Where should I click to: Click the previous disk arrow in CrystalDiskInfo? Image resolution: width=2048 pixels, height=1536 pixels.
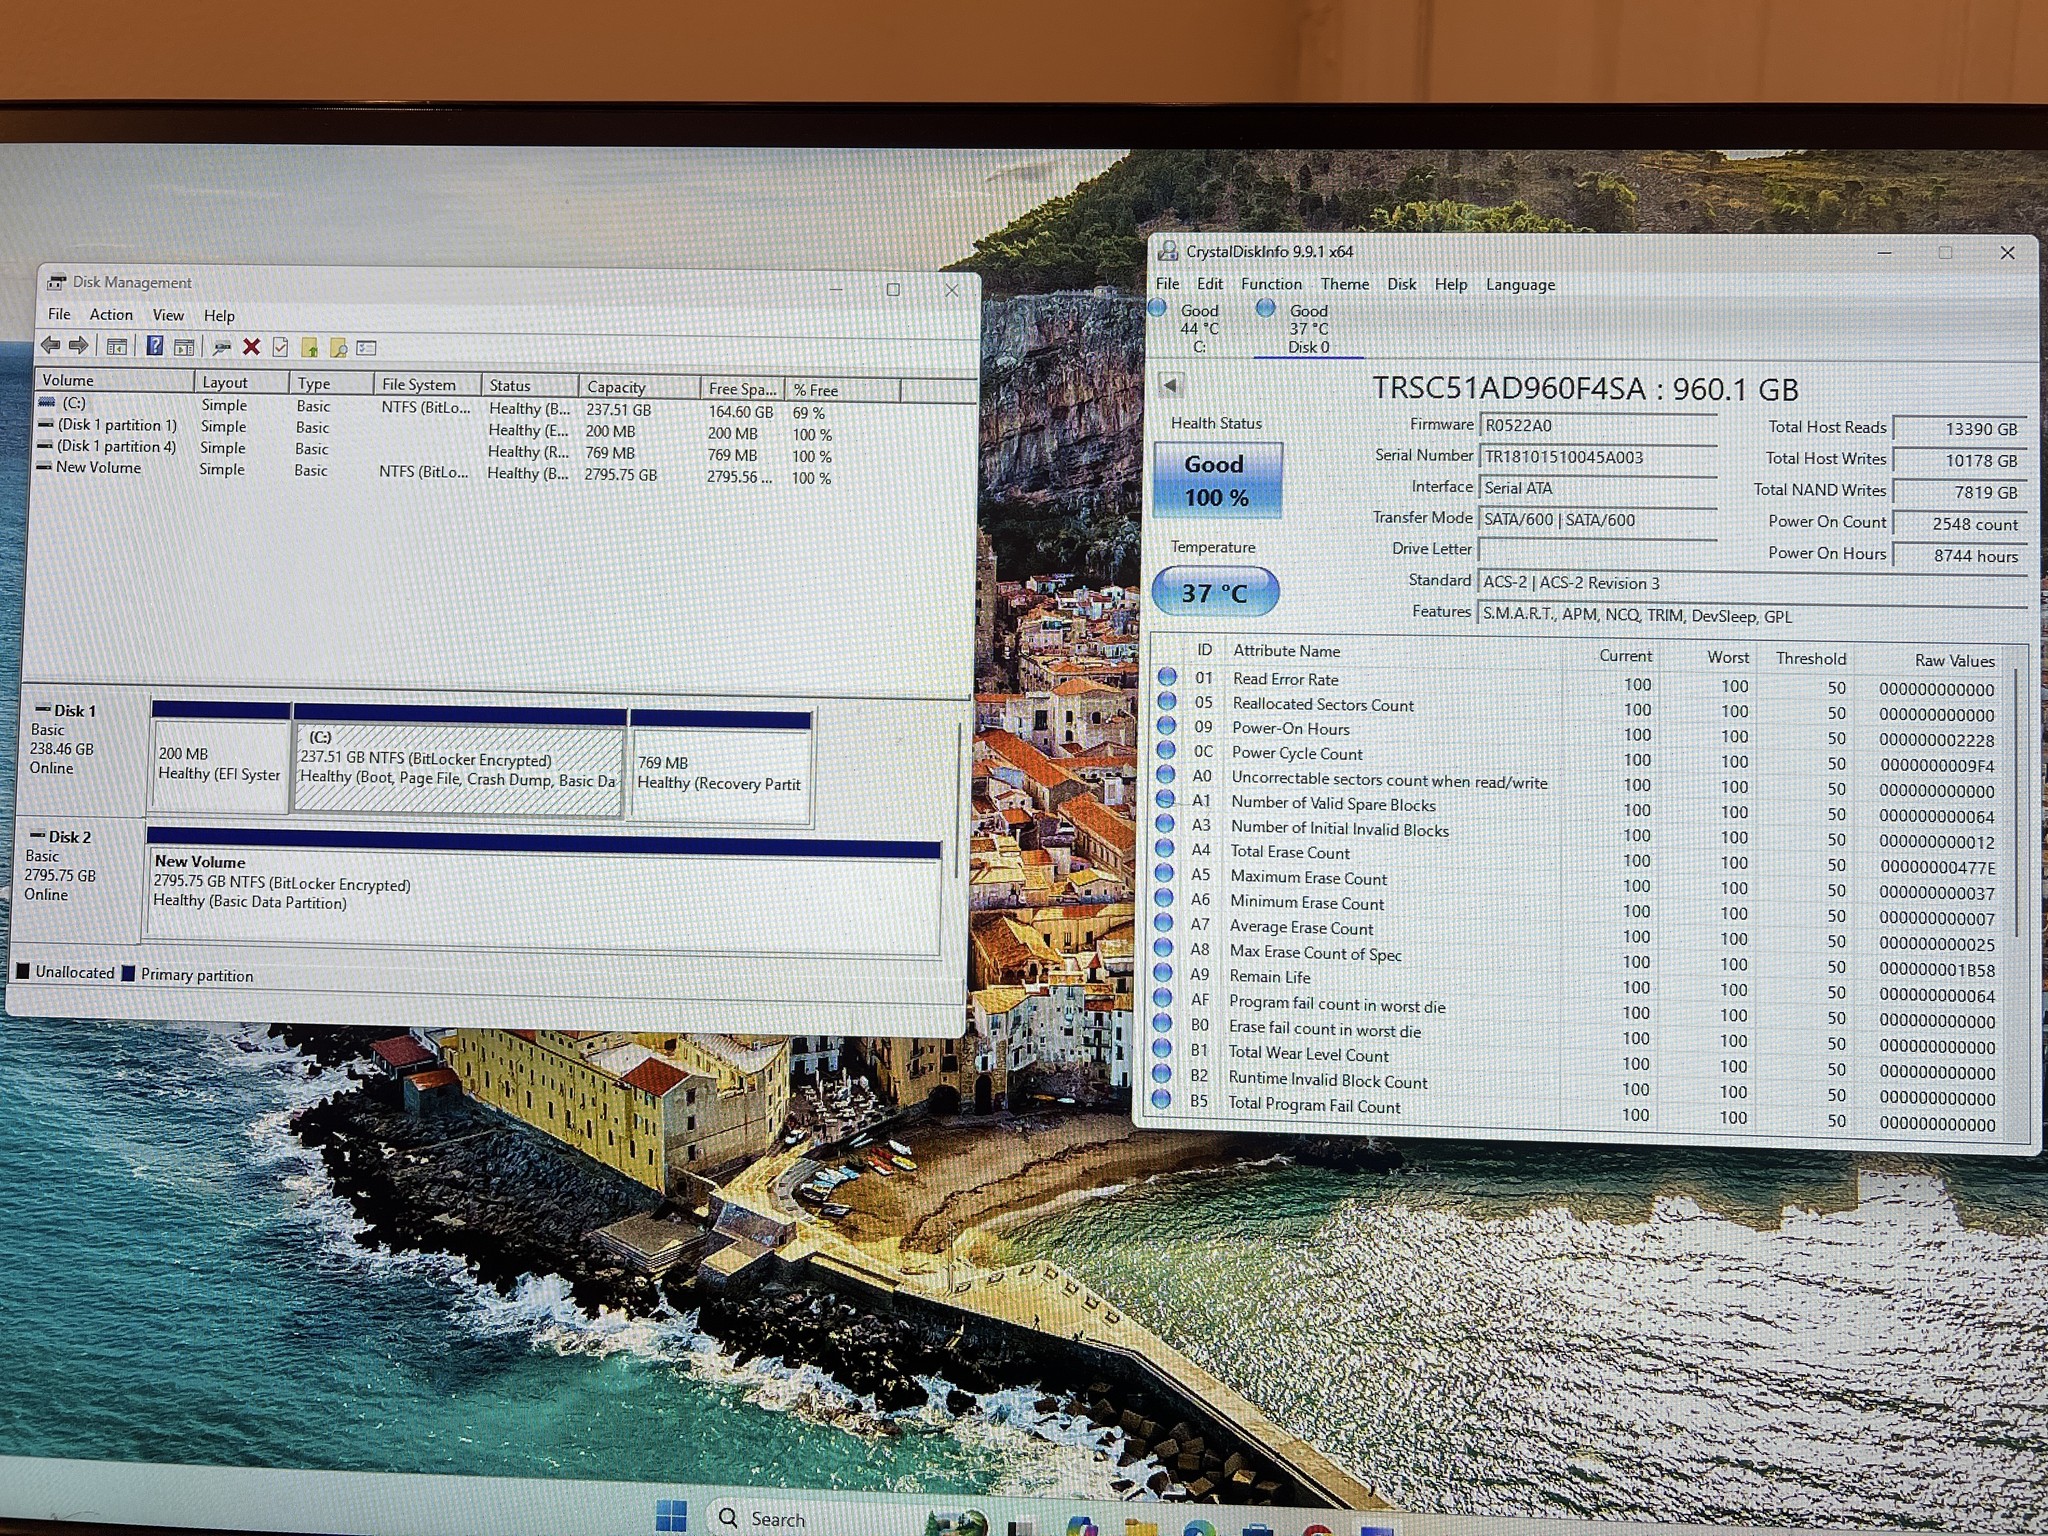[1171, 385]
